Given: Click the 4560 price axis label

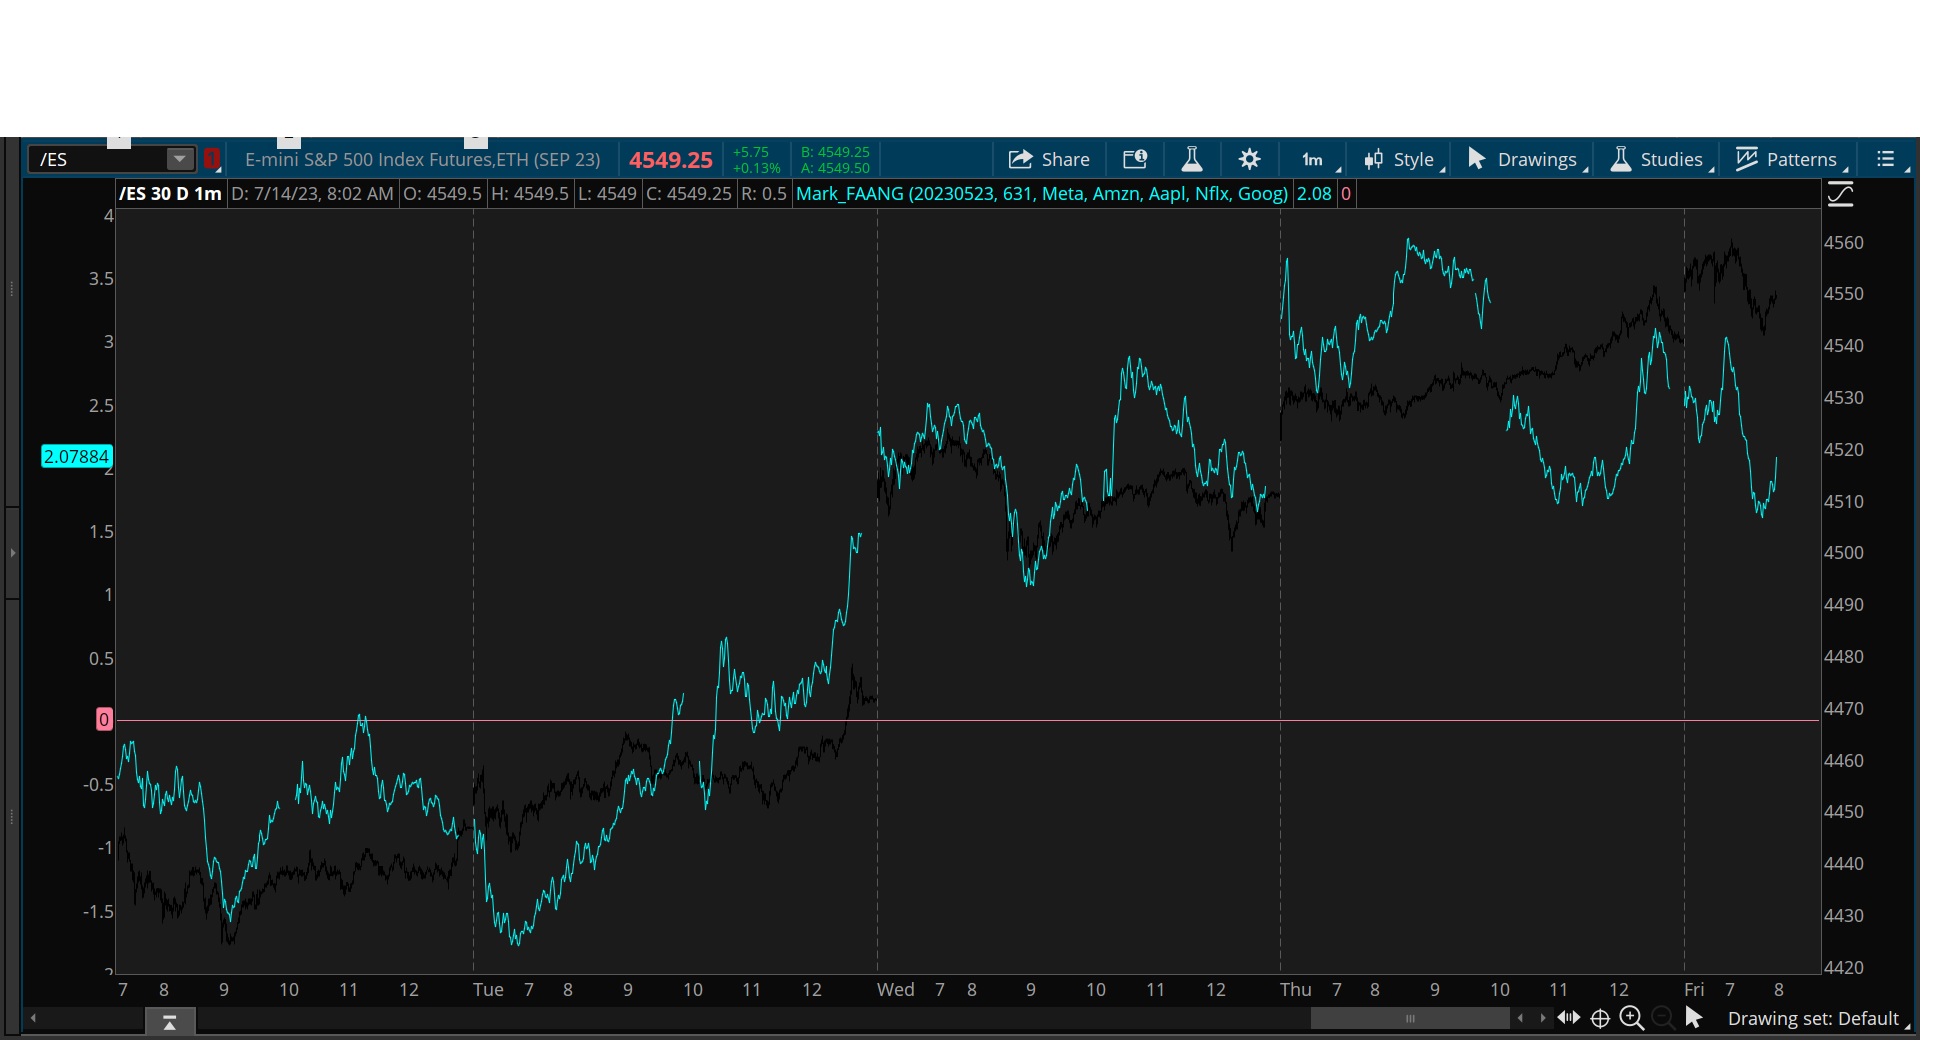Looking at the screenshot, I should [1844, 242].
